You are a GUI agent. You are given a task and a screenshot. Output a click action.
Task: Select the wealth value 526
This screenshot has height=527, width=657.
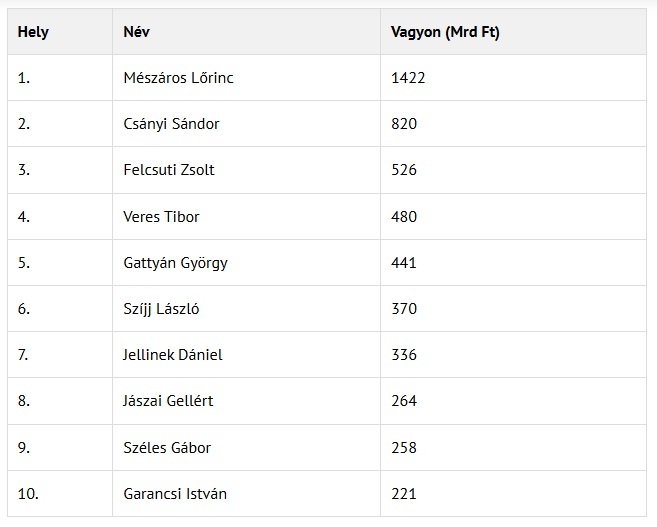(405, 170)
